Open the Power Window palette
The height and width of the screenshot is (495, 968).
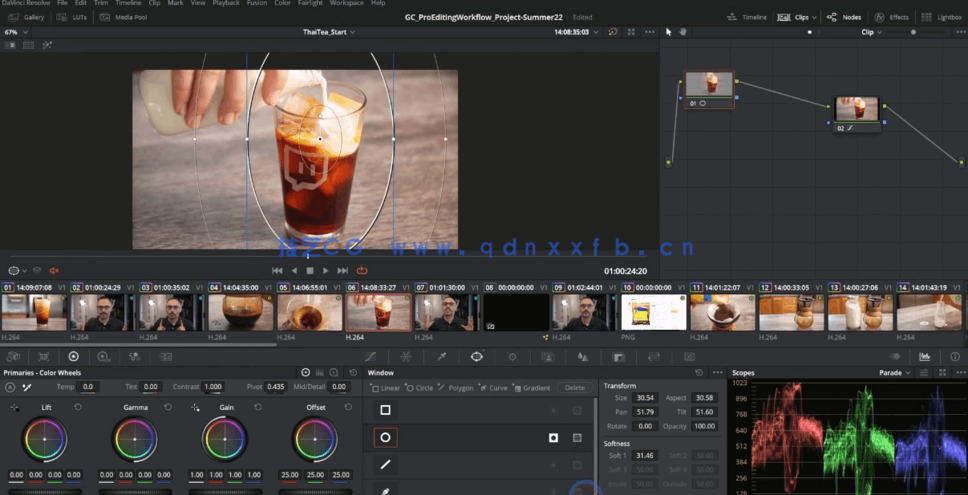[x=477, y=357]
